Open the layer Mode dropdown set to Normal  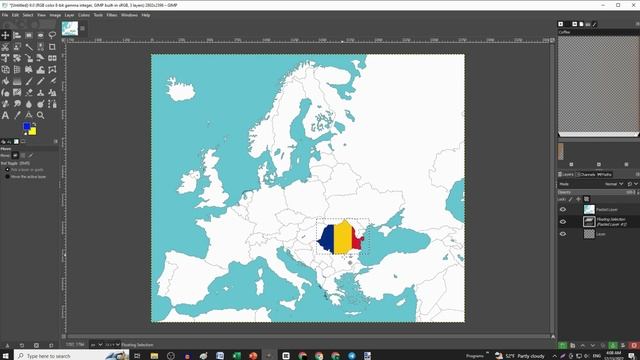(614, 184)
